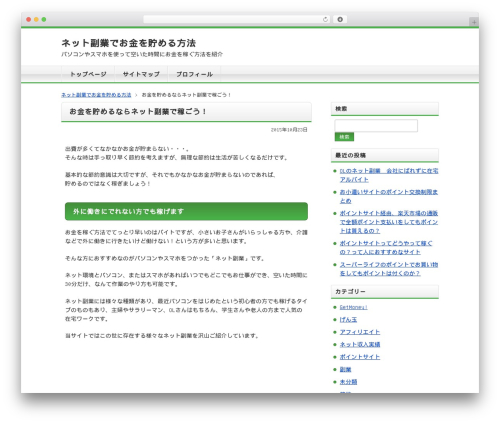
Task: Open recent post ポイントサイトってどうやって稼ぐの?
Action: (x=386, y=248)
